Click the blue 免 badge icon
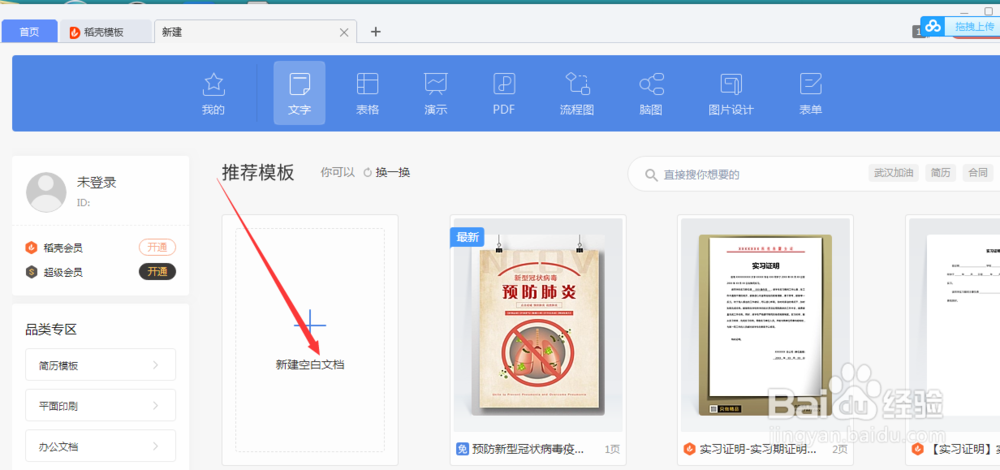 pos(462,449)
